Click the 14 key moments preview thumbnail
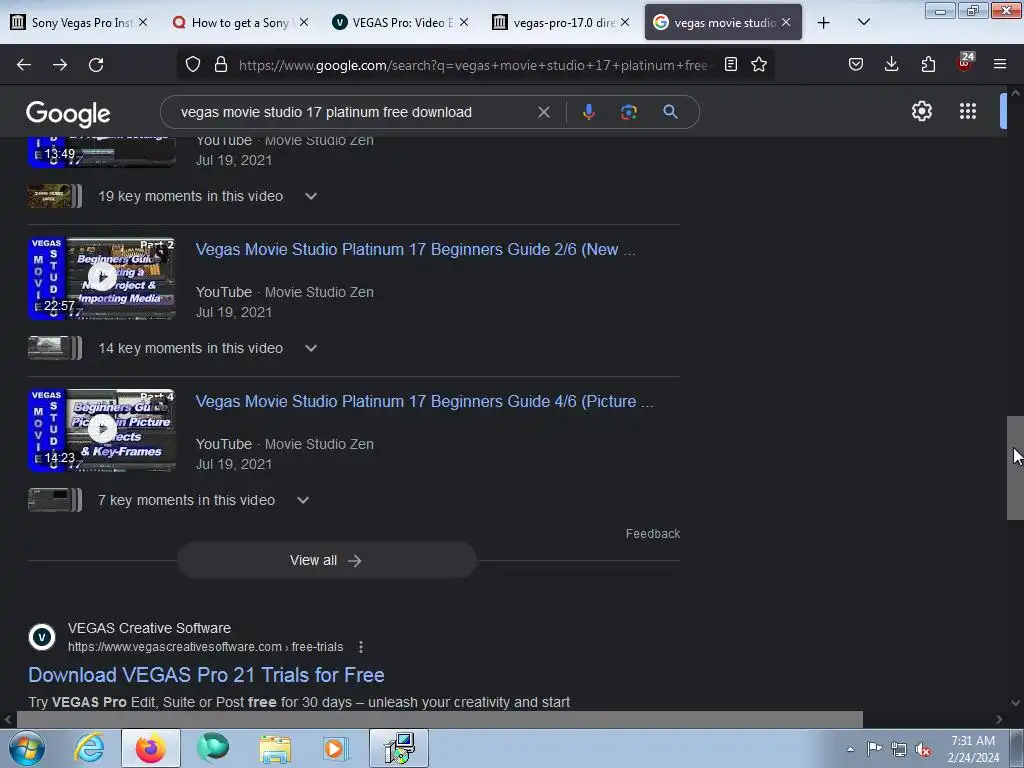1024x768 pixels. 55,348
